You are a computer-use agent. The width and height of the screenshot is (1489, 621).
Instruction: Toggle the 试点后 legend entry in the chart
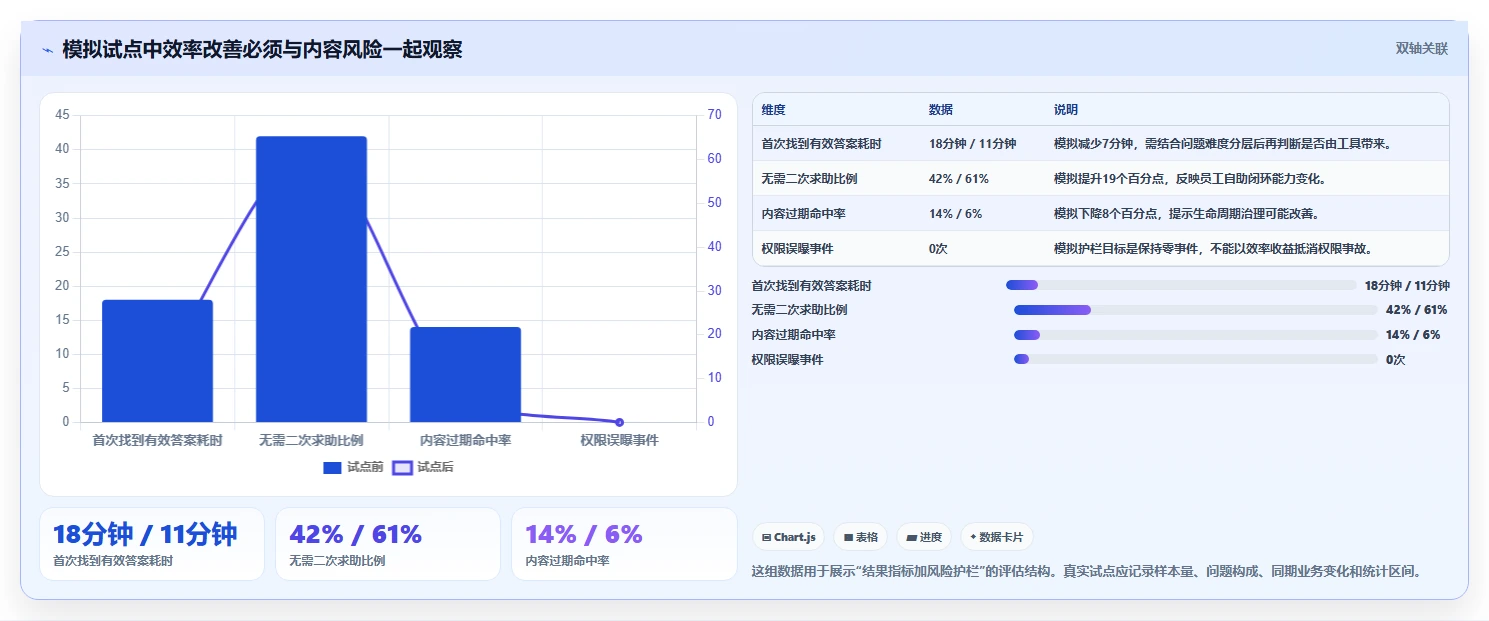pyautogui.click(x=422, y=467)
